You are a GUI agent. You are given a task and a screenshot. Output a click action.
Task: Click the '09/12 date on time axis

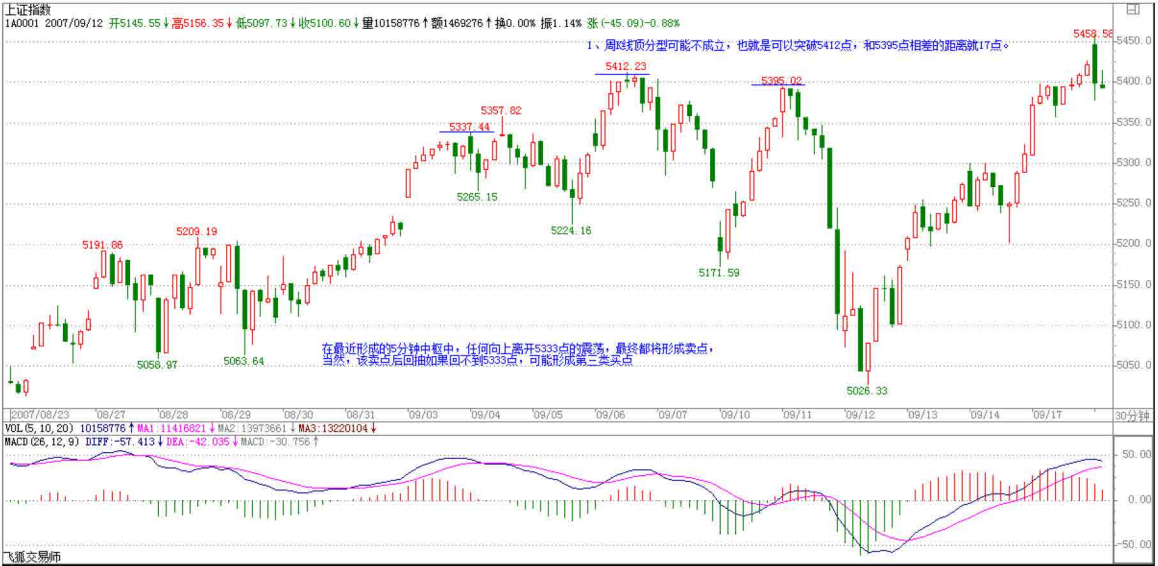(859, 414)
